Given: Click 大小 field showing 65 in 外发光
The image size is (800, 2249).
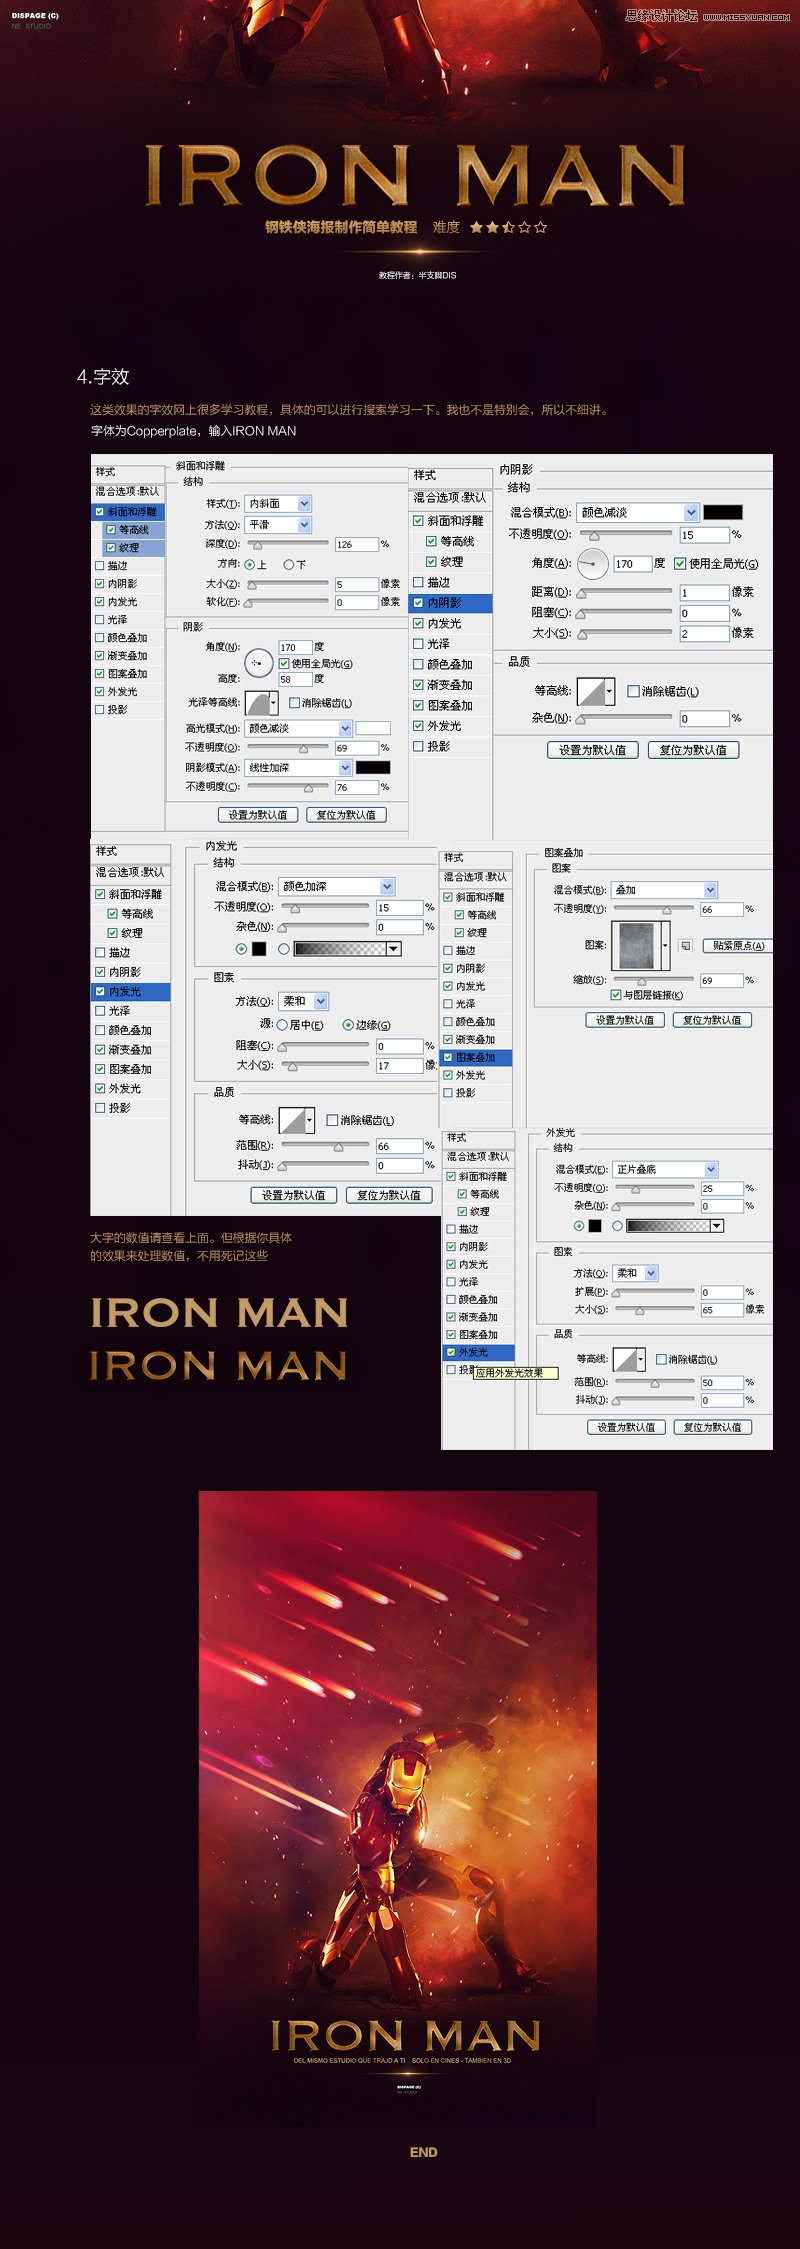Looking at the screenshot, I should (721, 1309).
